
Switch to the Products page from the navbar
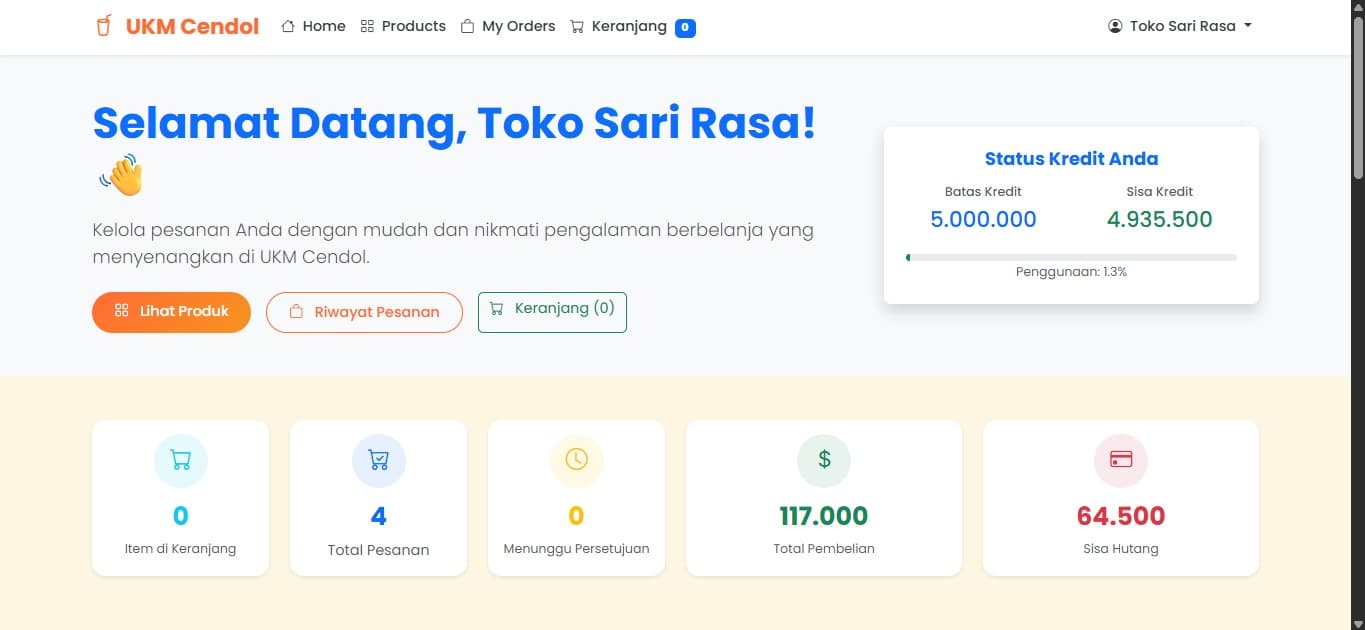point(412,26)
